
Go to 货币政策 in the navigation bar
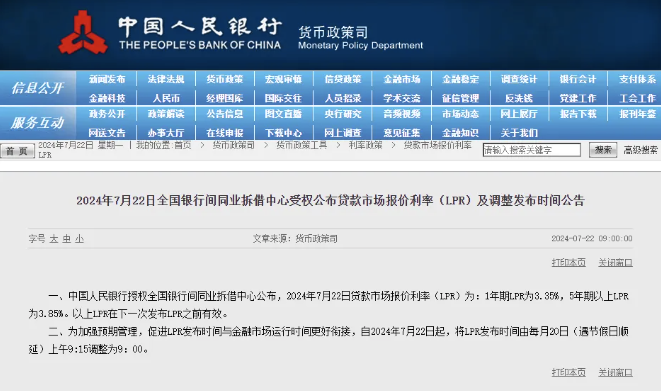225,79
